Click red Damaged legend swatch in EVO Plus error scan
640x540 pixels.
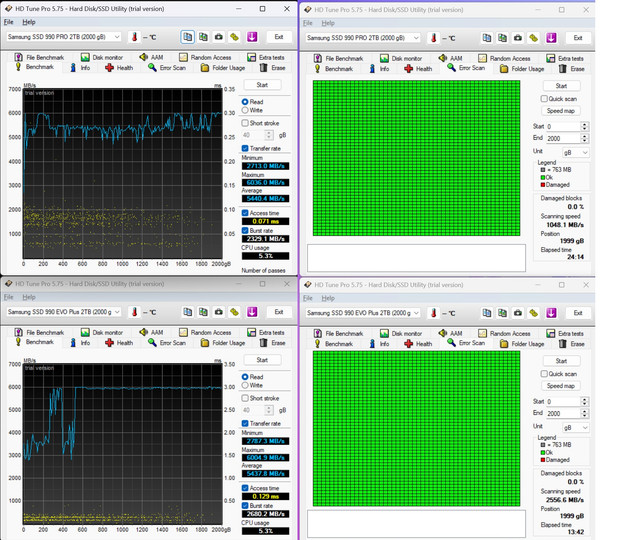[543, 460]
